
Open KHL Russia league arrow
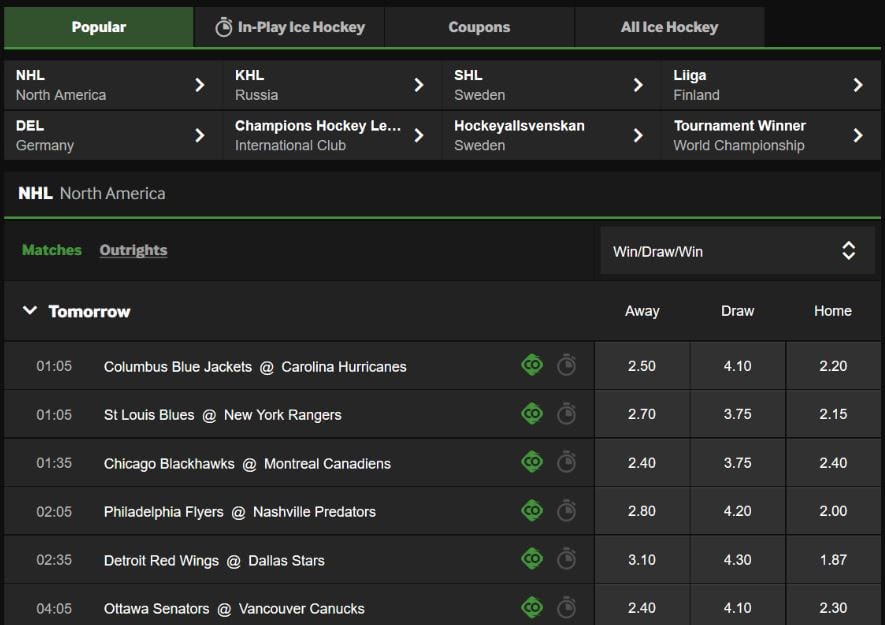point(419,85)
